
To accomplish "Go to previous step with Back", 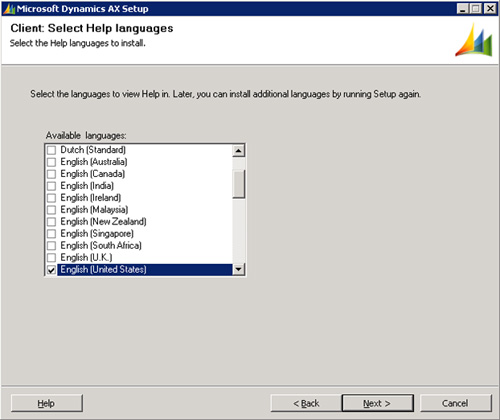I will 306,403.
